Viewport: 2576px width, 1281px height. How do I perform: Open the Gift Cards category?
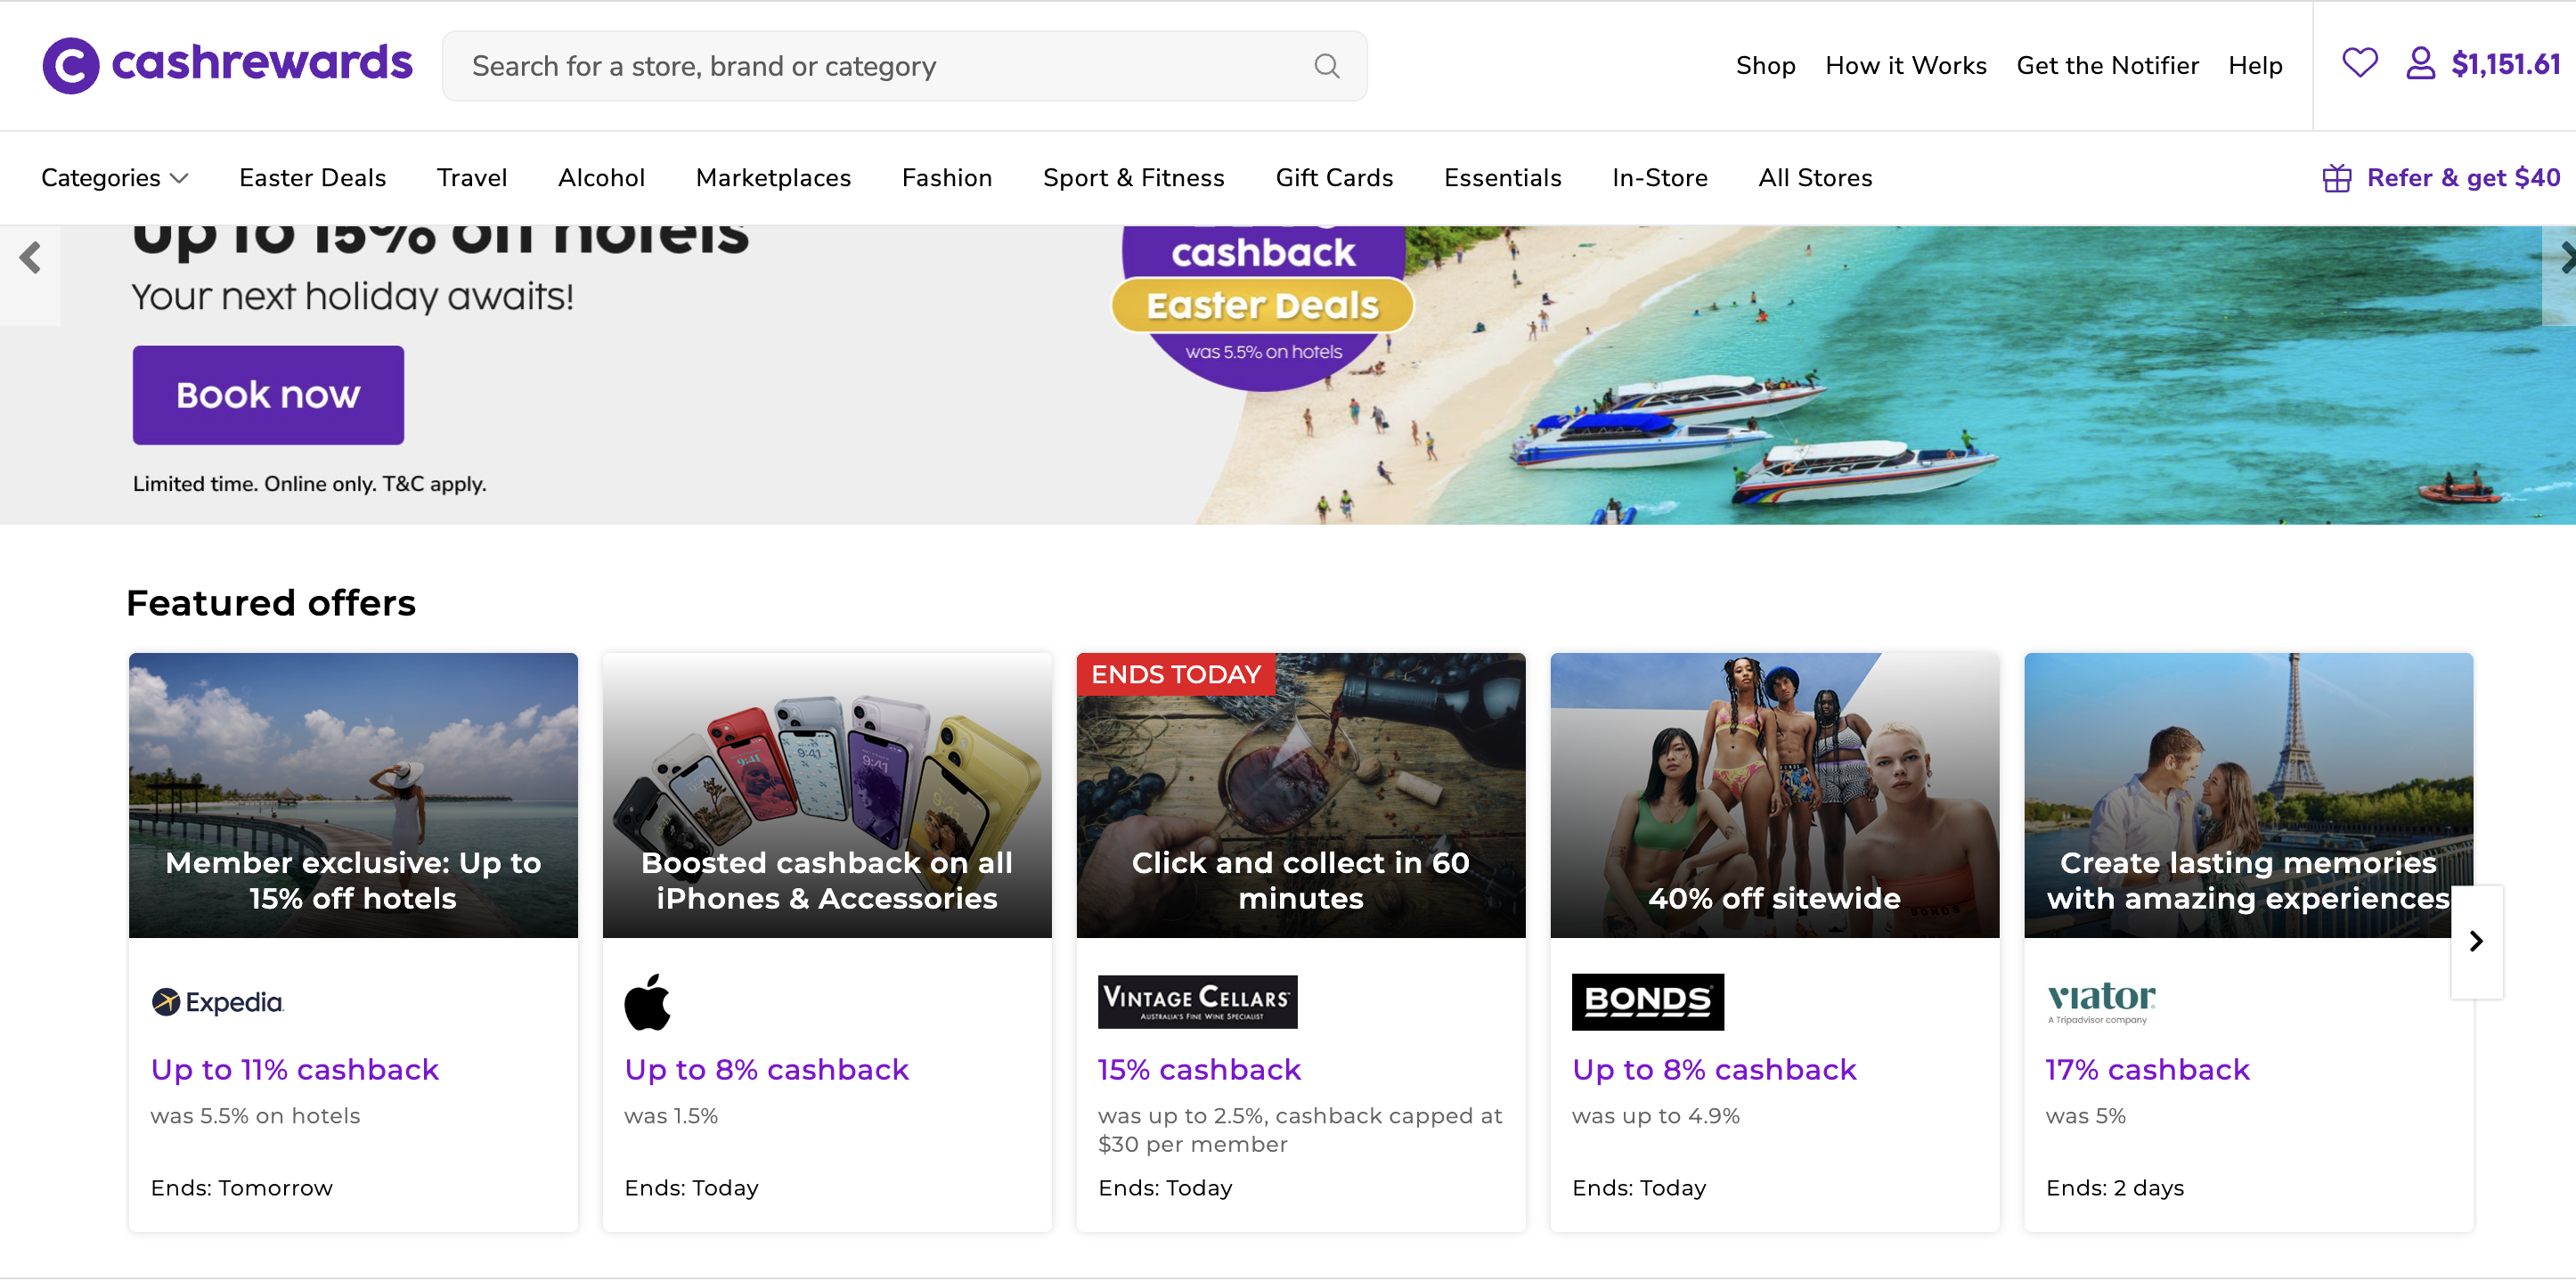tap(1334, 178)
